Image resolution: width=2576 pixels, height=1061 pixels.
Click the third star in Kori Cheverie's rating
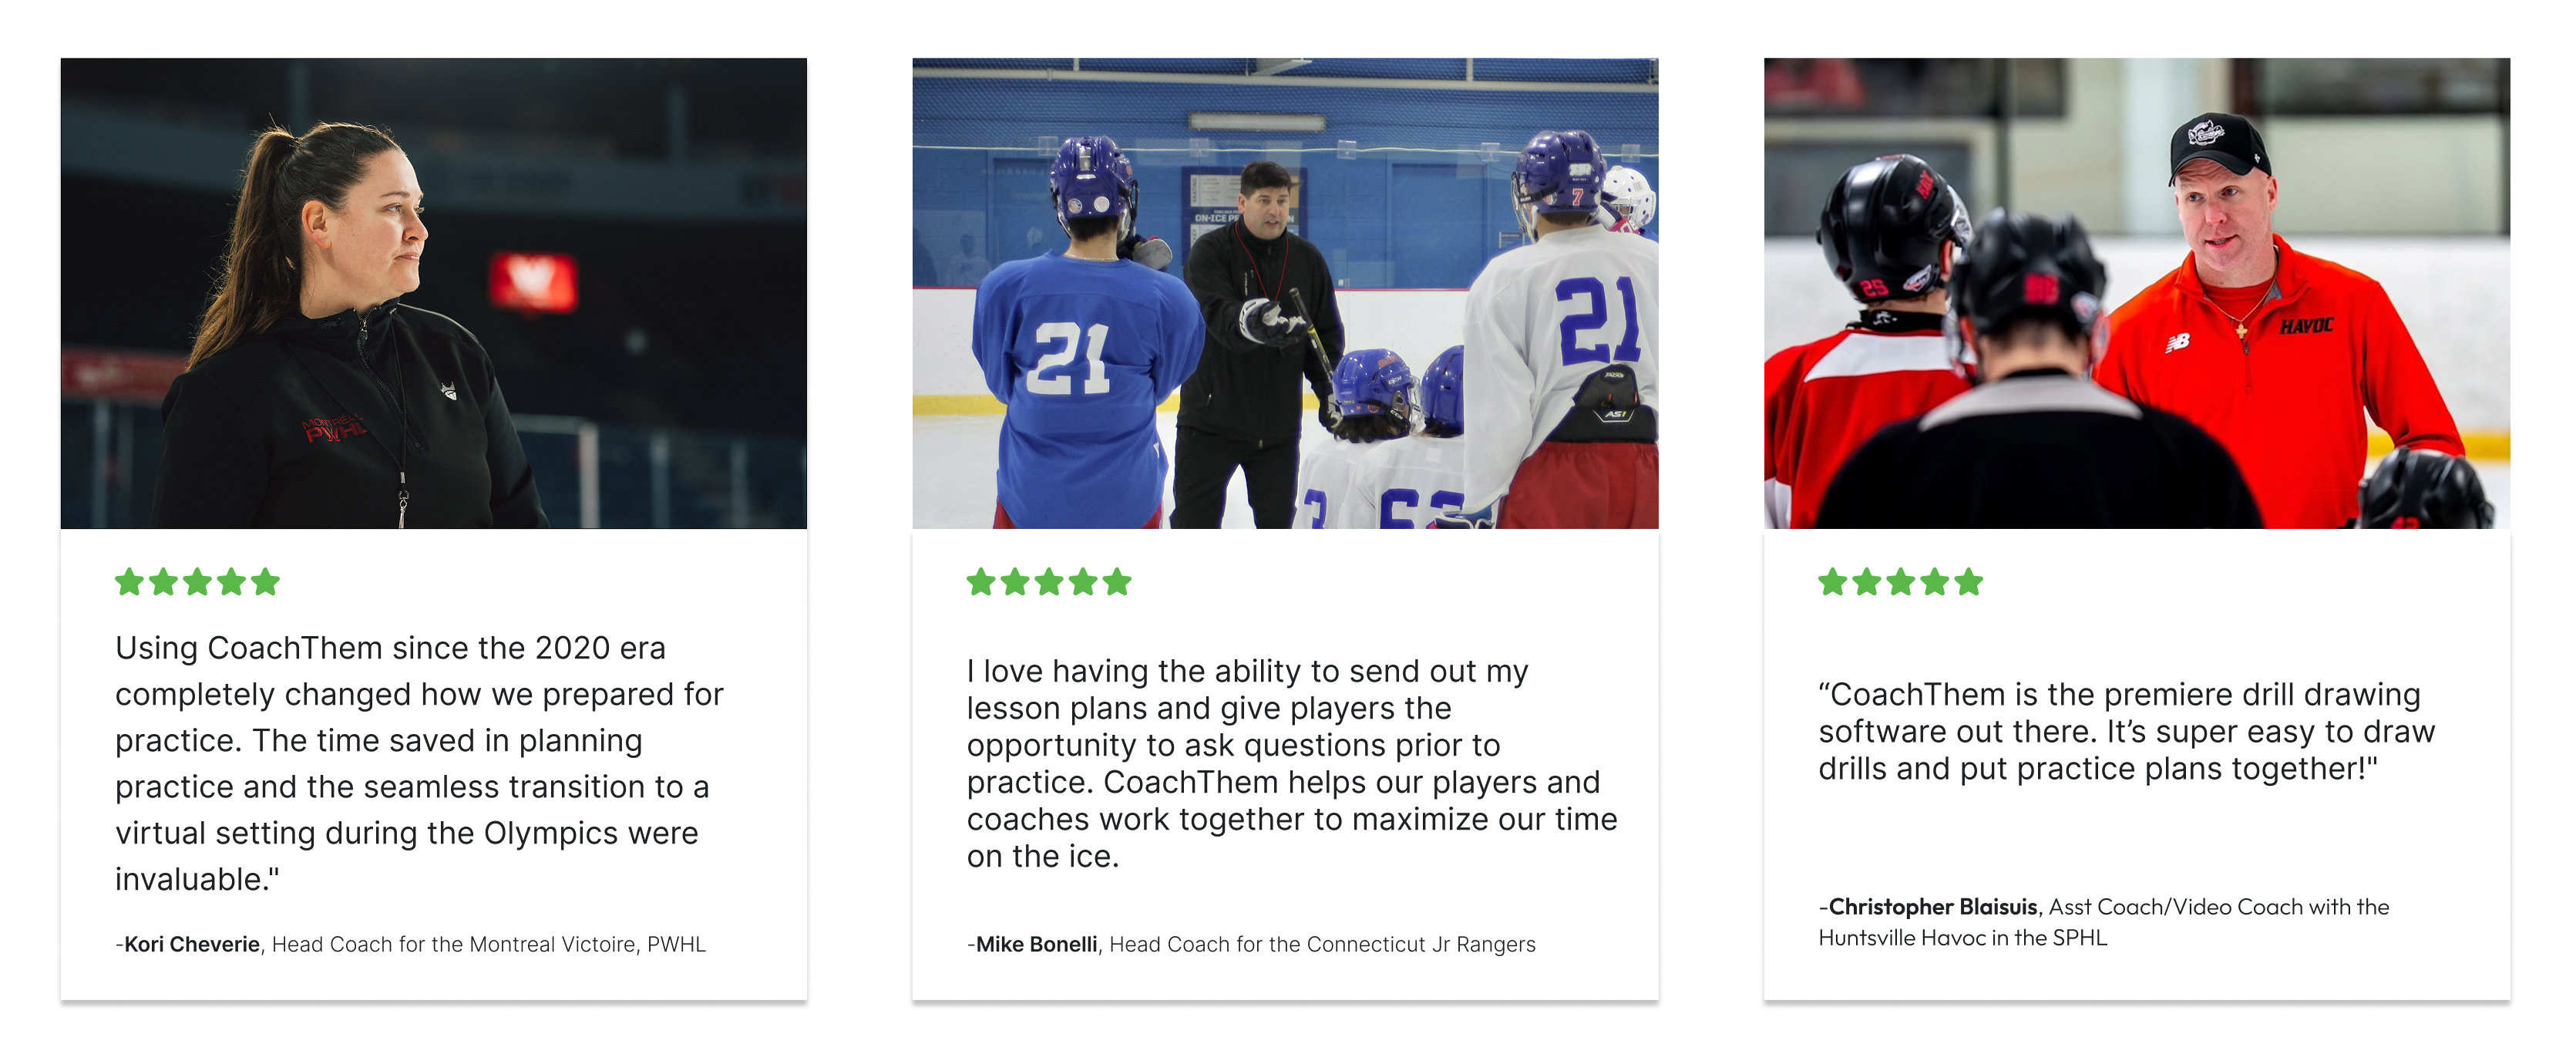[197, 581]
